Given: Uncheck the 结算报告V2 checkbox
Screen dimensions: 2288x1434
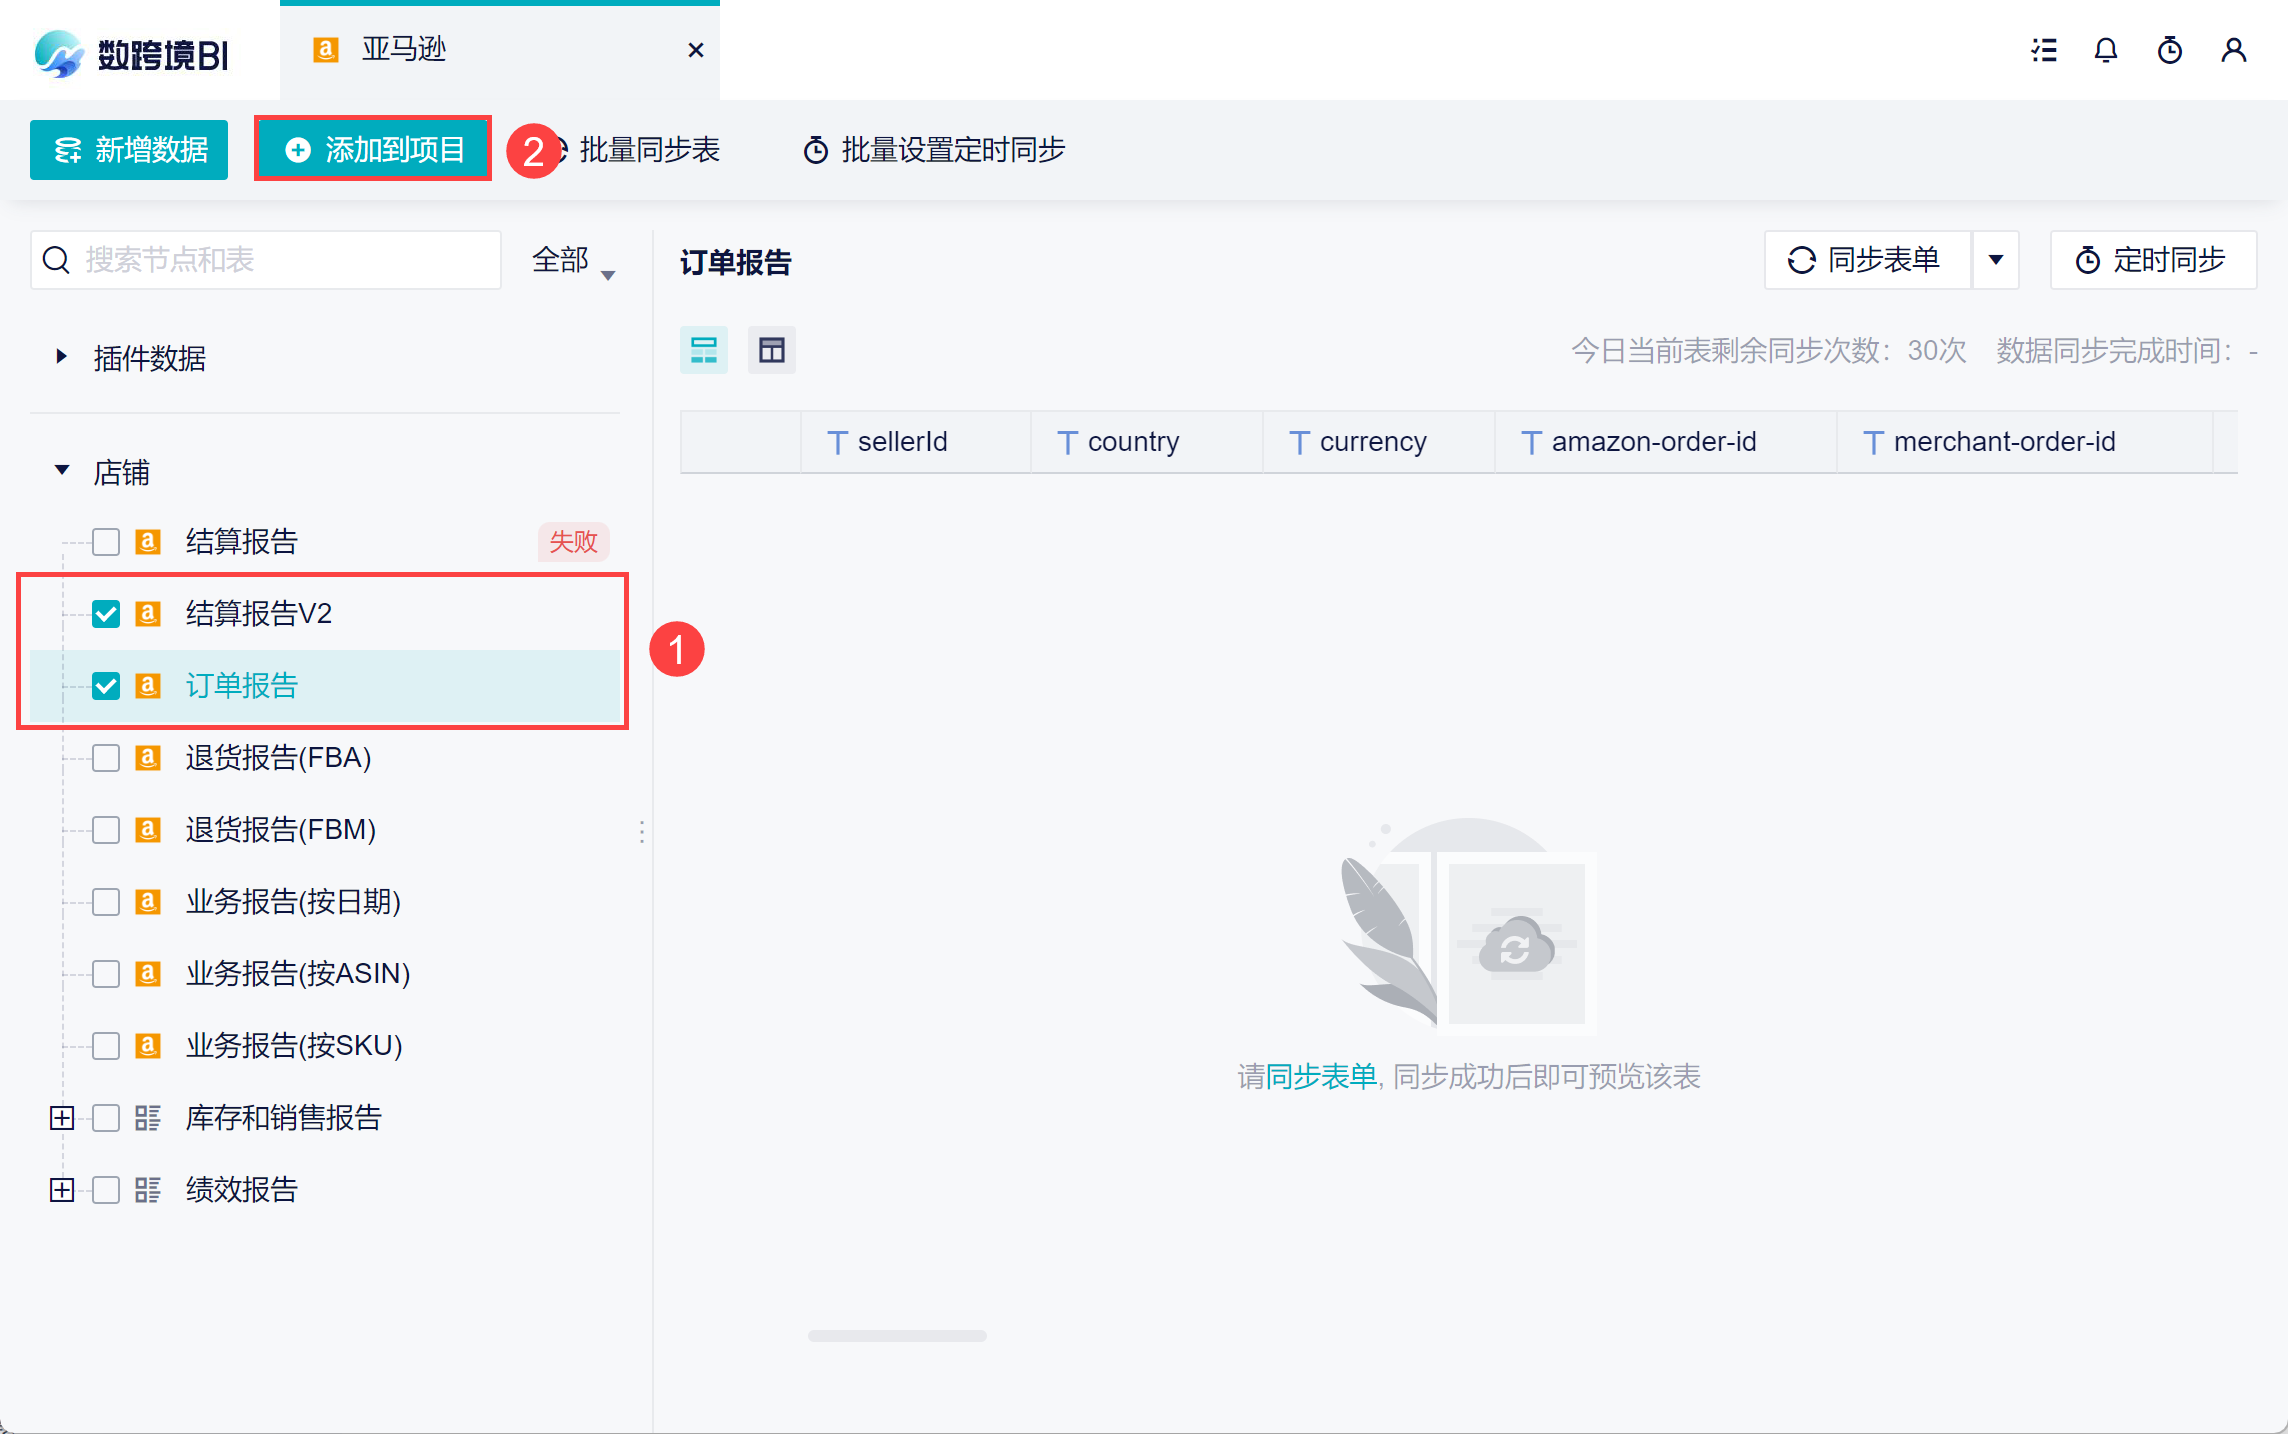Looking at the screenshot, I should coord(106,614).
